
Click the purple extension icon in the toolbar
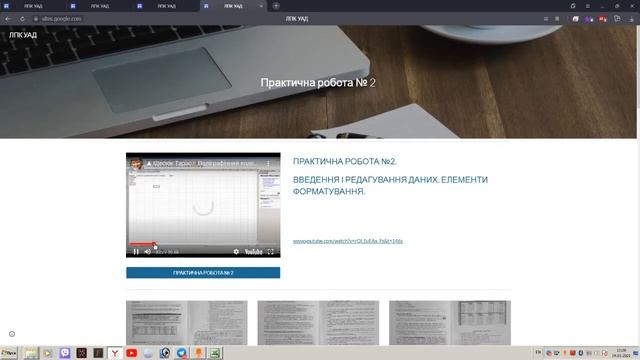click(589, 19)
